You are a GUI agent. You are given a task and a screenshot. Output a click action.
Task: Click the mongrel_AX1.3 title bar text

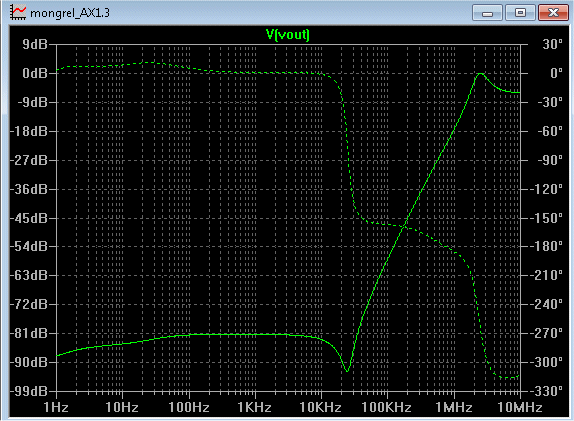70,13
